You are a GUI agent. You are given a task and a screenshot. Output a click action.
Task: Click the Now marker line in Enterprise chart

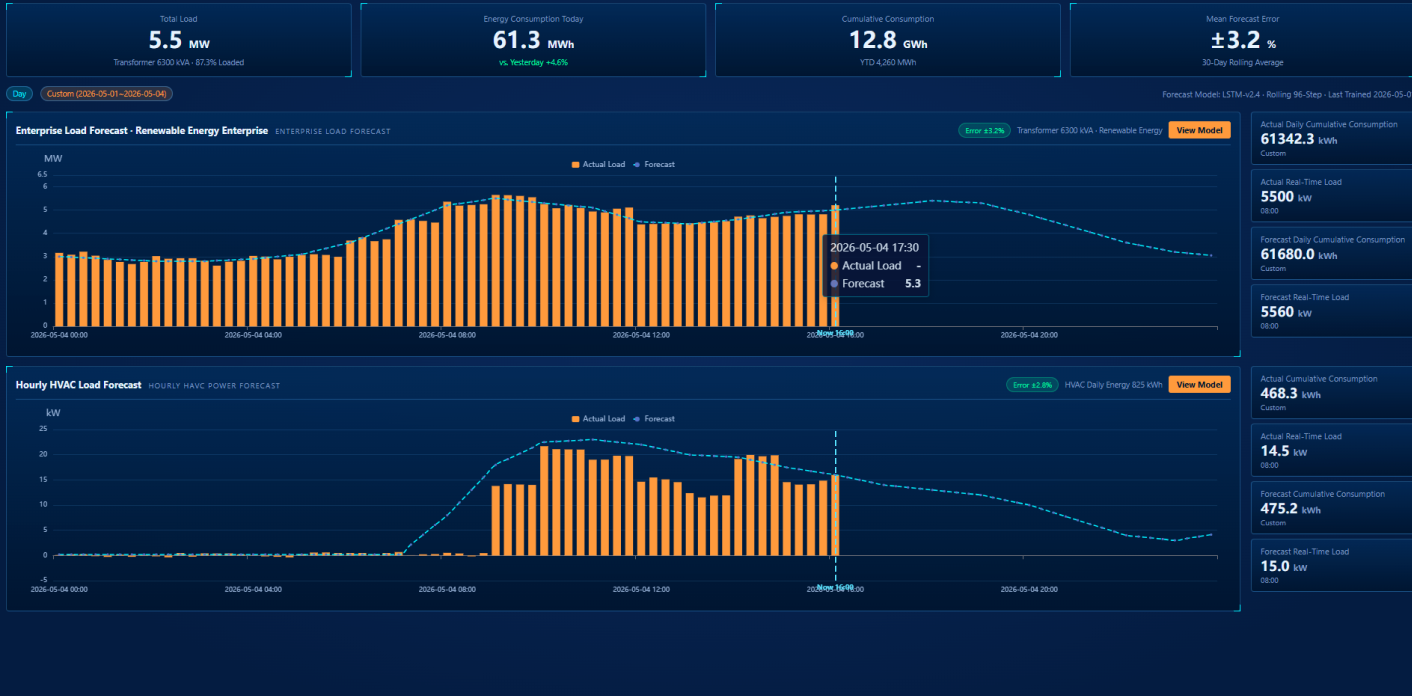835,250
